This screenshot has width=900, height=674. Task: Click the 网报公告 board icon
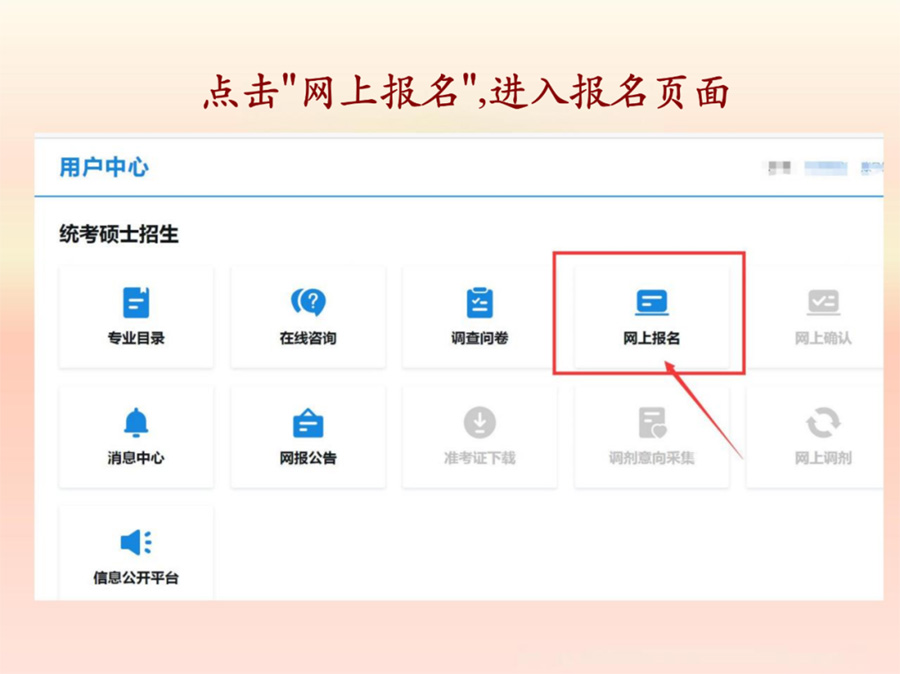pos(308,423)
